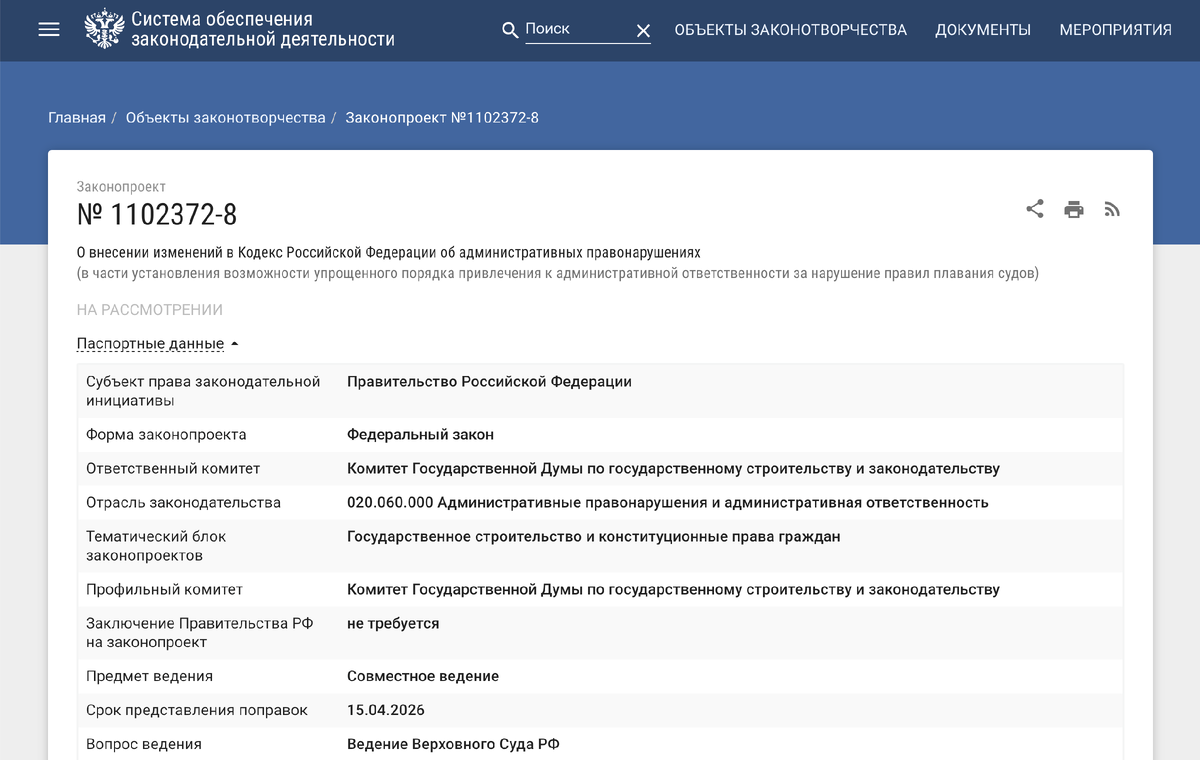Open the ДОКУМЕНТЫ menu item
The width and height of the screenshot is (1200, 760).
click(983, 30)
